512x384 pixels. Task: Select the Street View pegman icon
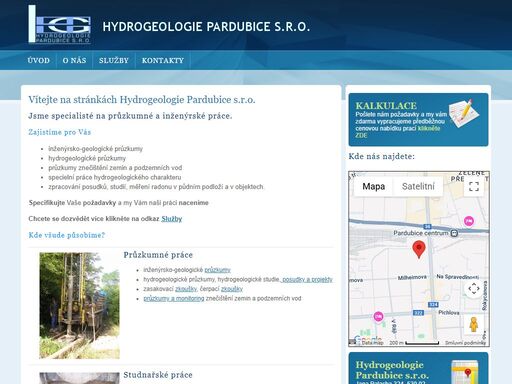click(x=474, y=324)
